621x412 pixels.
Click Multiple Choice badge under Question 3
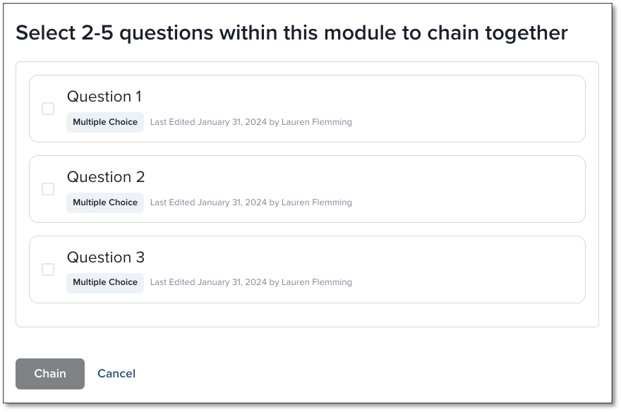point(105,282)
